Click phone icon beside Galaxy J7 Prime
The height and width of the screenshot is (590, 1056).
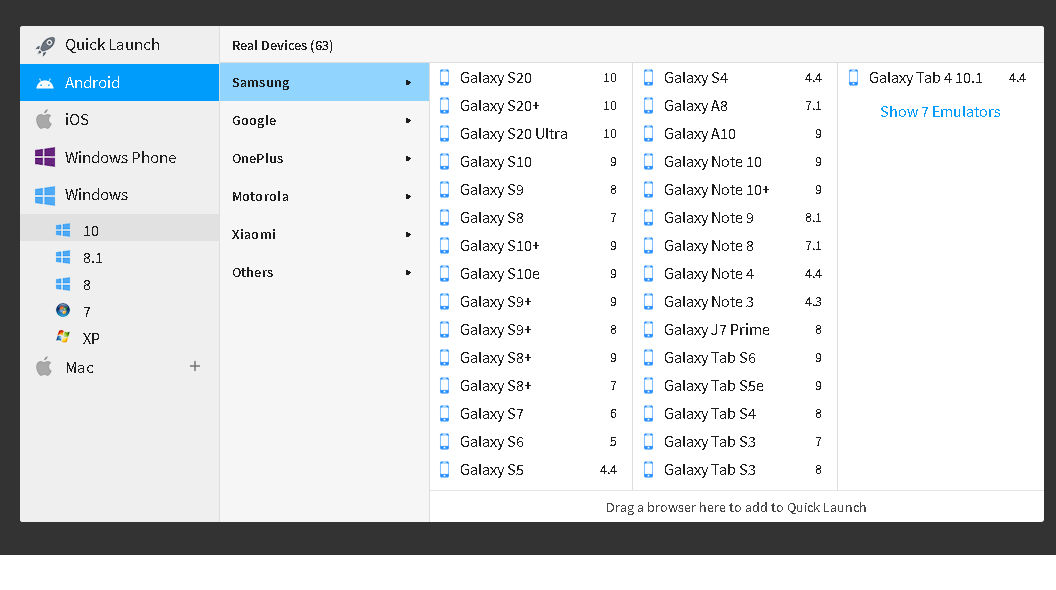[x=649, y=329]
